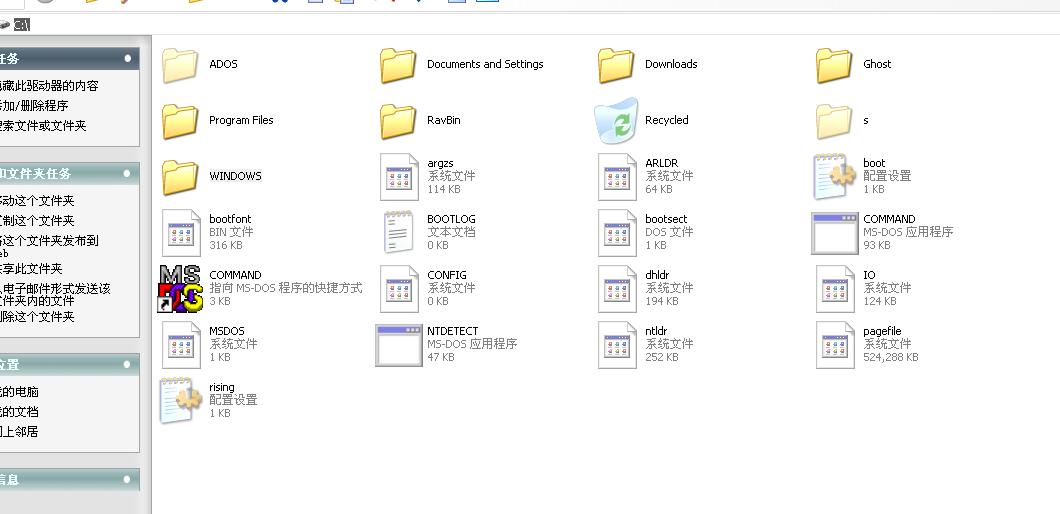The image size is (1060, 514).
Task: Select the MS-DOS COMMAND shortcut icon
Action: 180,289
